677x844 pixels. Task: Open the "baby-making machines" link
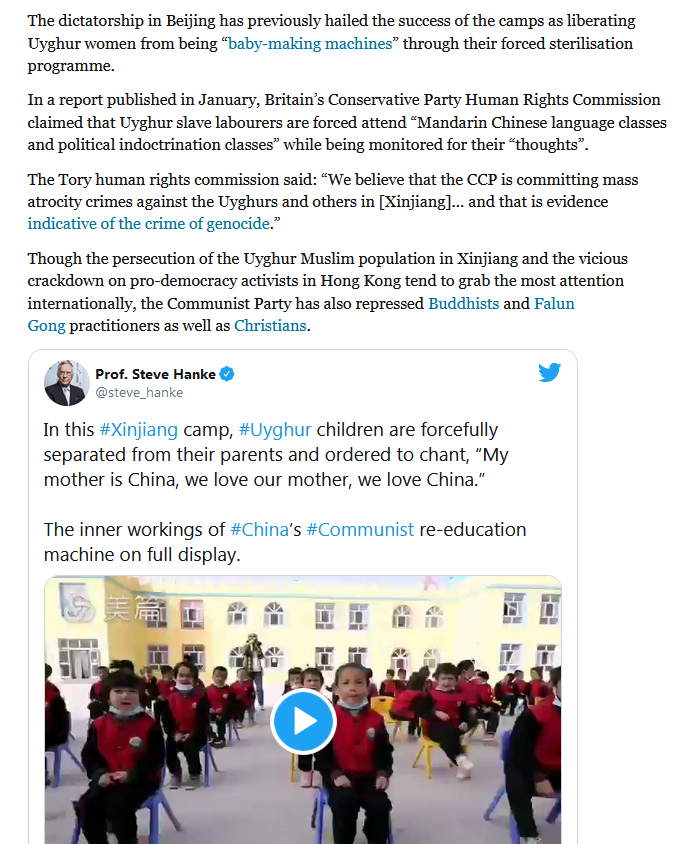(311, 43)
